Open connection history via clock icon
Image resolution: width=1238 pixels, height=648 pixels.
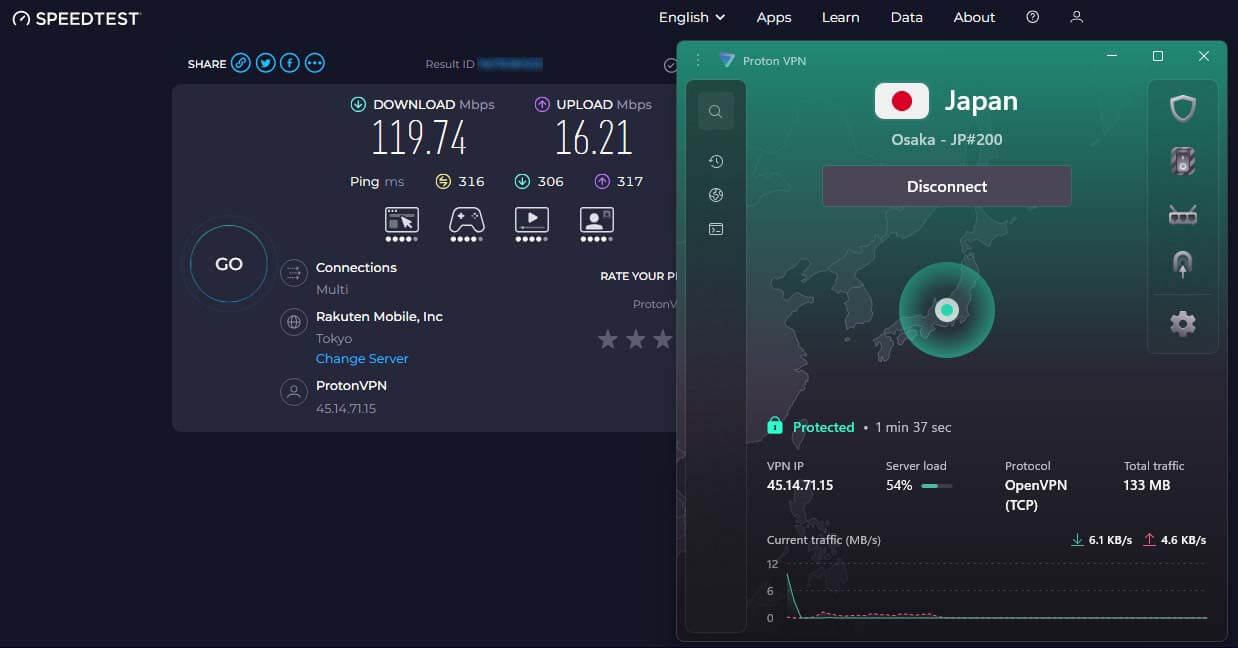(x=715, y=161)
